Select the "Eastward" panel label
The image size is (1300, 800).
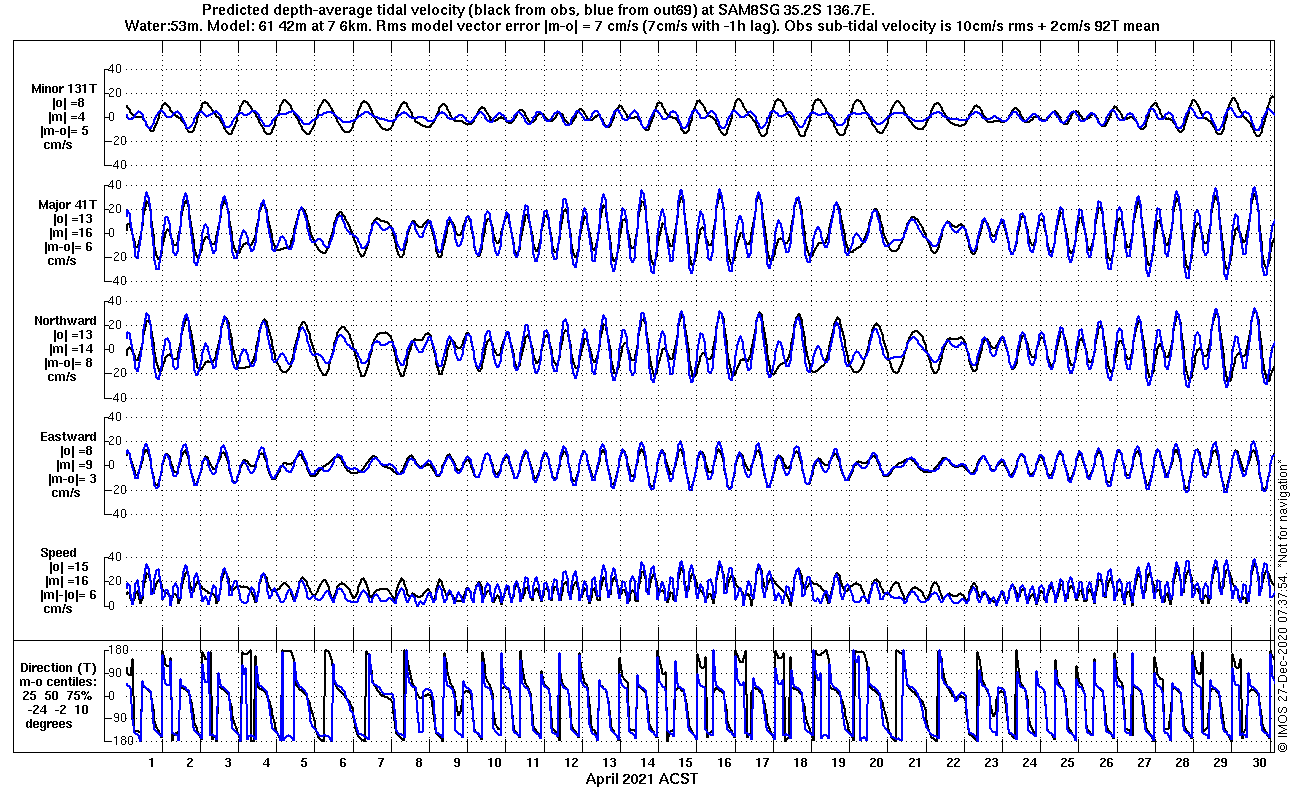pyautogui.click(x=68, y=437)
